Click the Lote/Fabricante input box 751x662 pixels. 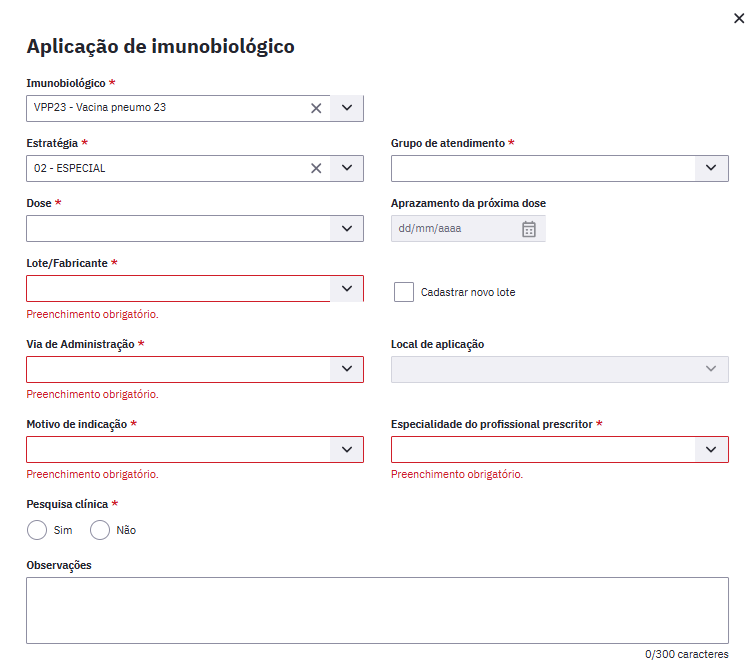pos(178,289)
